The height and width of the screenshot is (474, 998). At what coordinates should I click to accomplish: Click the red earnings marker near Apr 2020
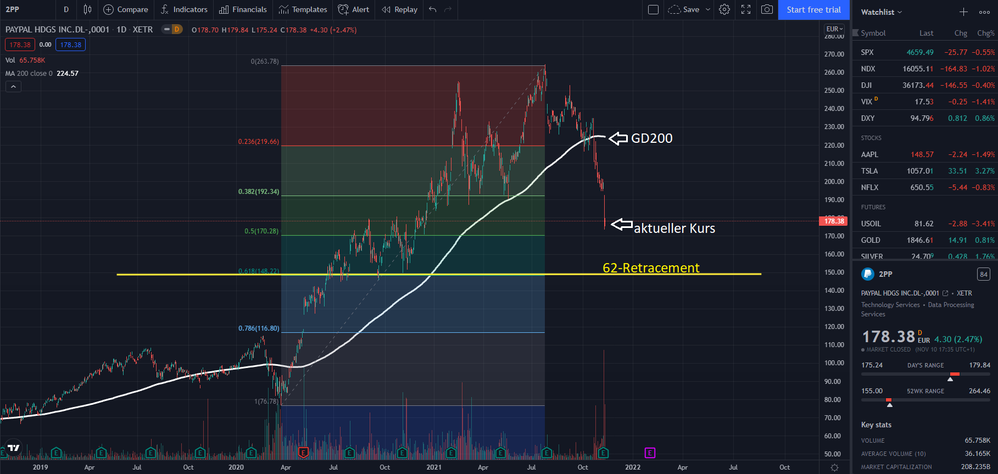pos(303,452)
